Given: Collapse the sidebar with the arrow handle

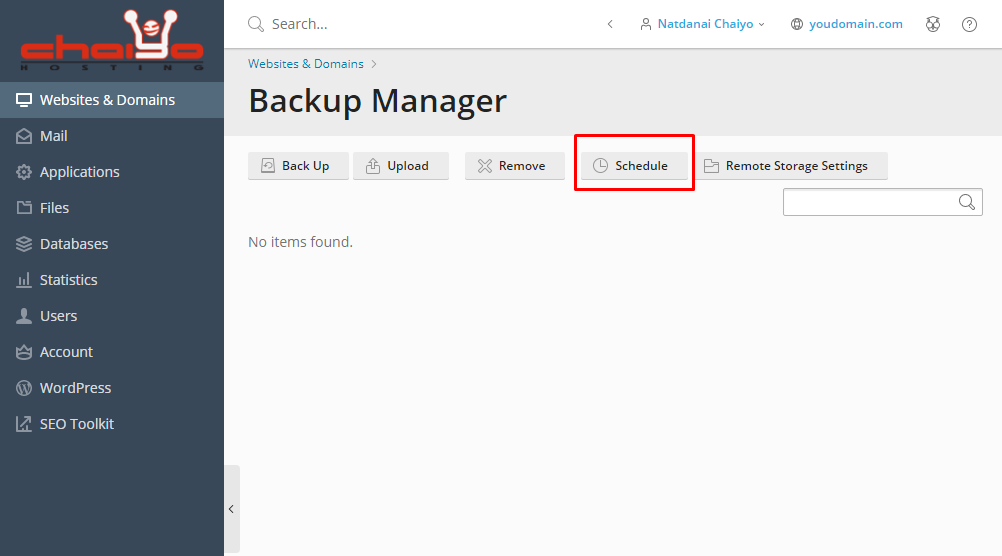Looking at the screenshot, I should point(231,509).
